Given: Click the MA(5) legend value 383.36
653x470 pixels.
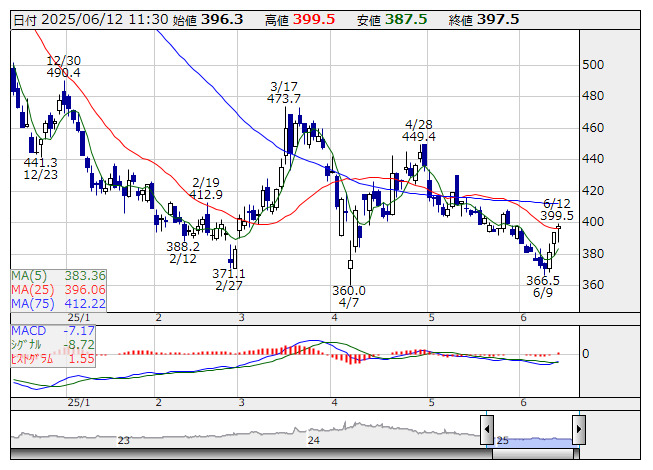Looking at the screenshot, I should 85,276.
